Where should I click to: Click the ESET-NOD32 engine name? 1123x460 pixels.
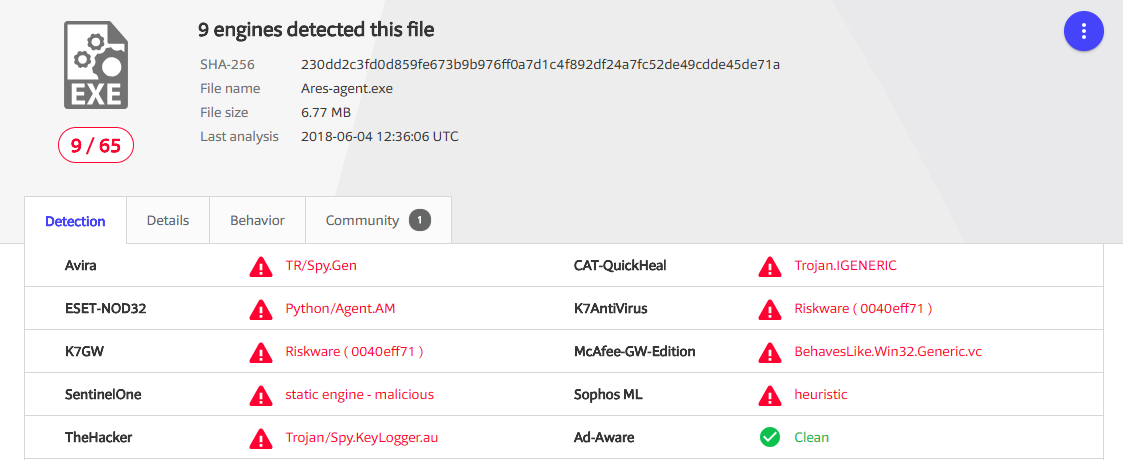click(106, 309)
